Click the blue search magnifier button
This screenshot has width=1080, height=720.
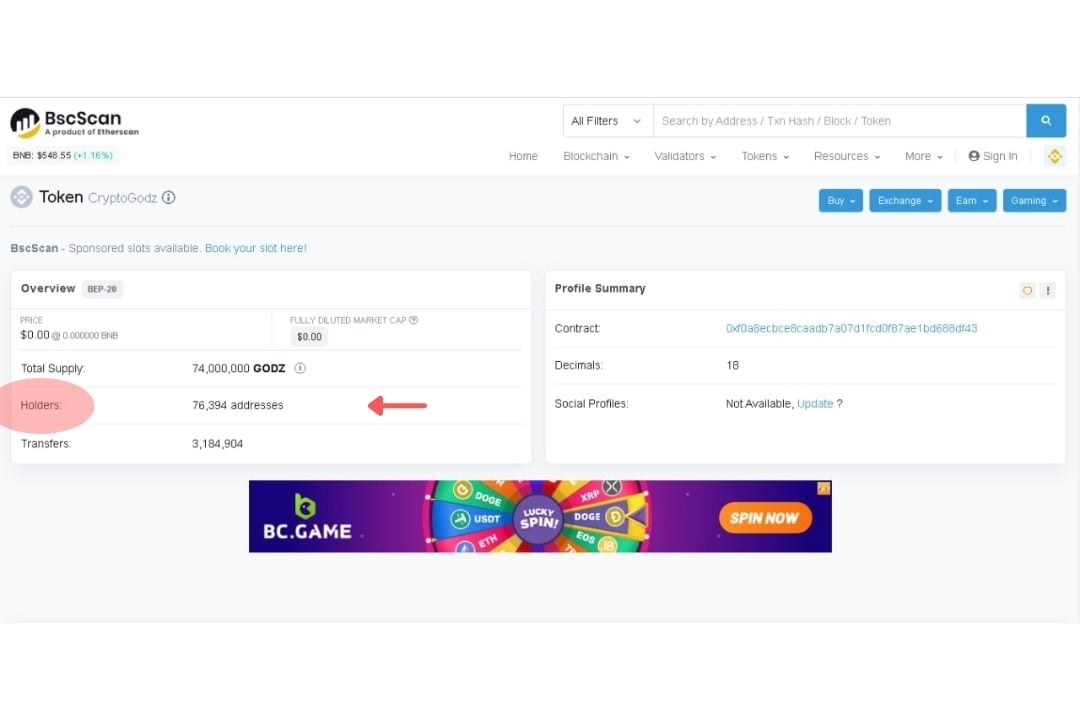tap(1046, 121)
